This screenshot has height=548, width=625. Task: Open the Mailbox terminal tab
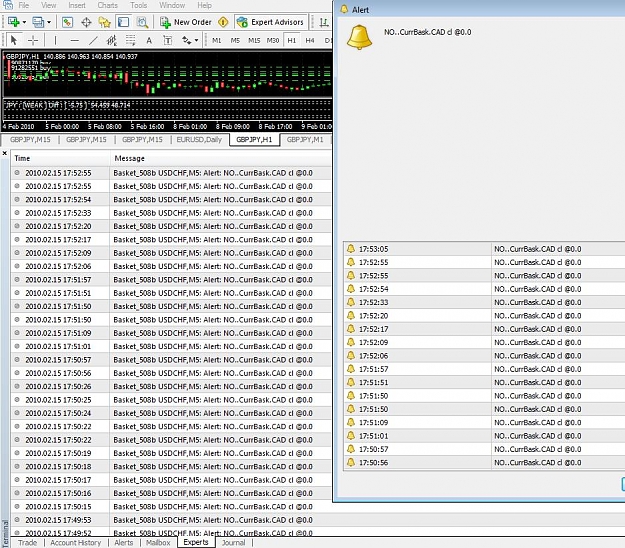158,542
